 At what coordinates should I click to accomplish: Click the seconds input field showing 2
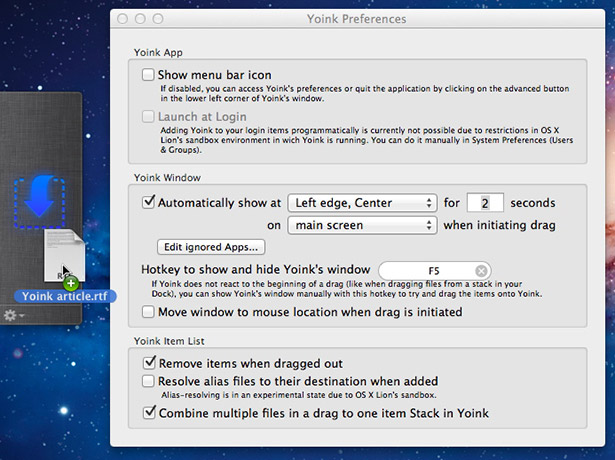coord(485,203)
